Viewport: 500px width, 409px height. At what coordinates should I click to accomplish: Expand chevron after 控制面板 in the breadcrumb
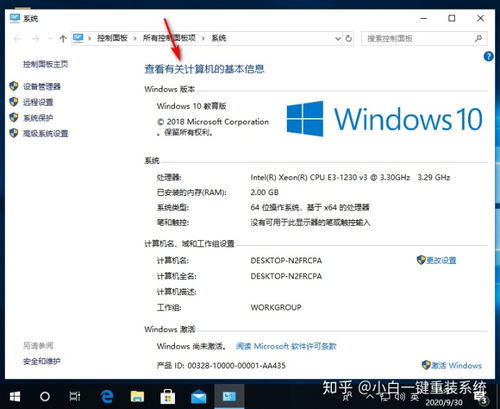135,39
